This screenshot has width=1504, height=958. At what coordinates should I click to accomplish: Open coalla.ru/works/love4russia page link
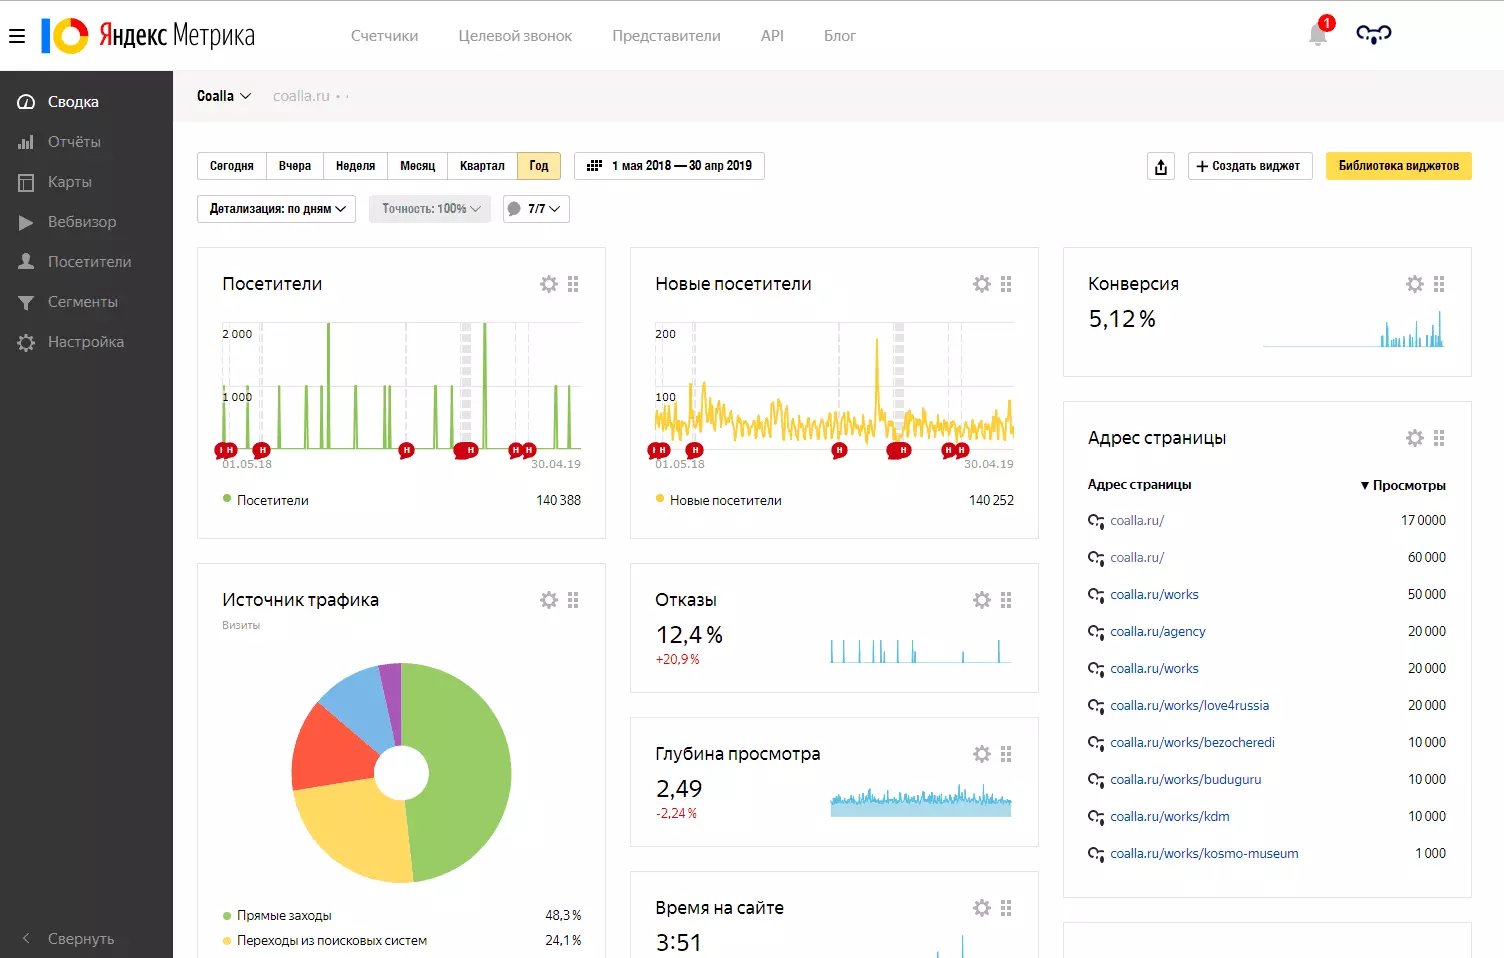pos(1189,705)
